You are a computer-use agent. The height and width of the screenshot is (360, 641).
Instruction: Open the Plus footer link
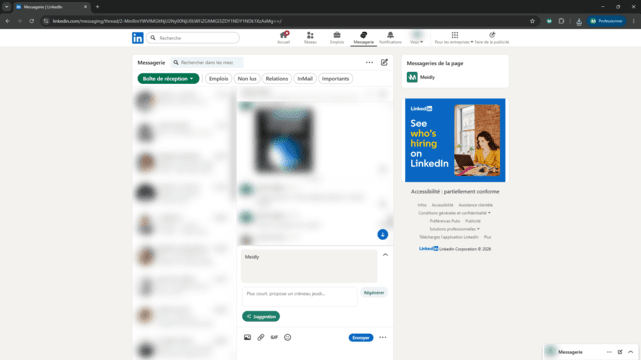487,237
